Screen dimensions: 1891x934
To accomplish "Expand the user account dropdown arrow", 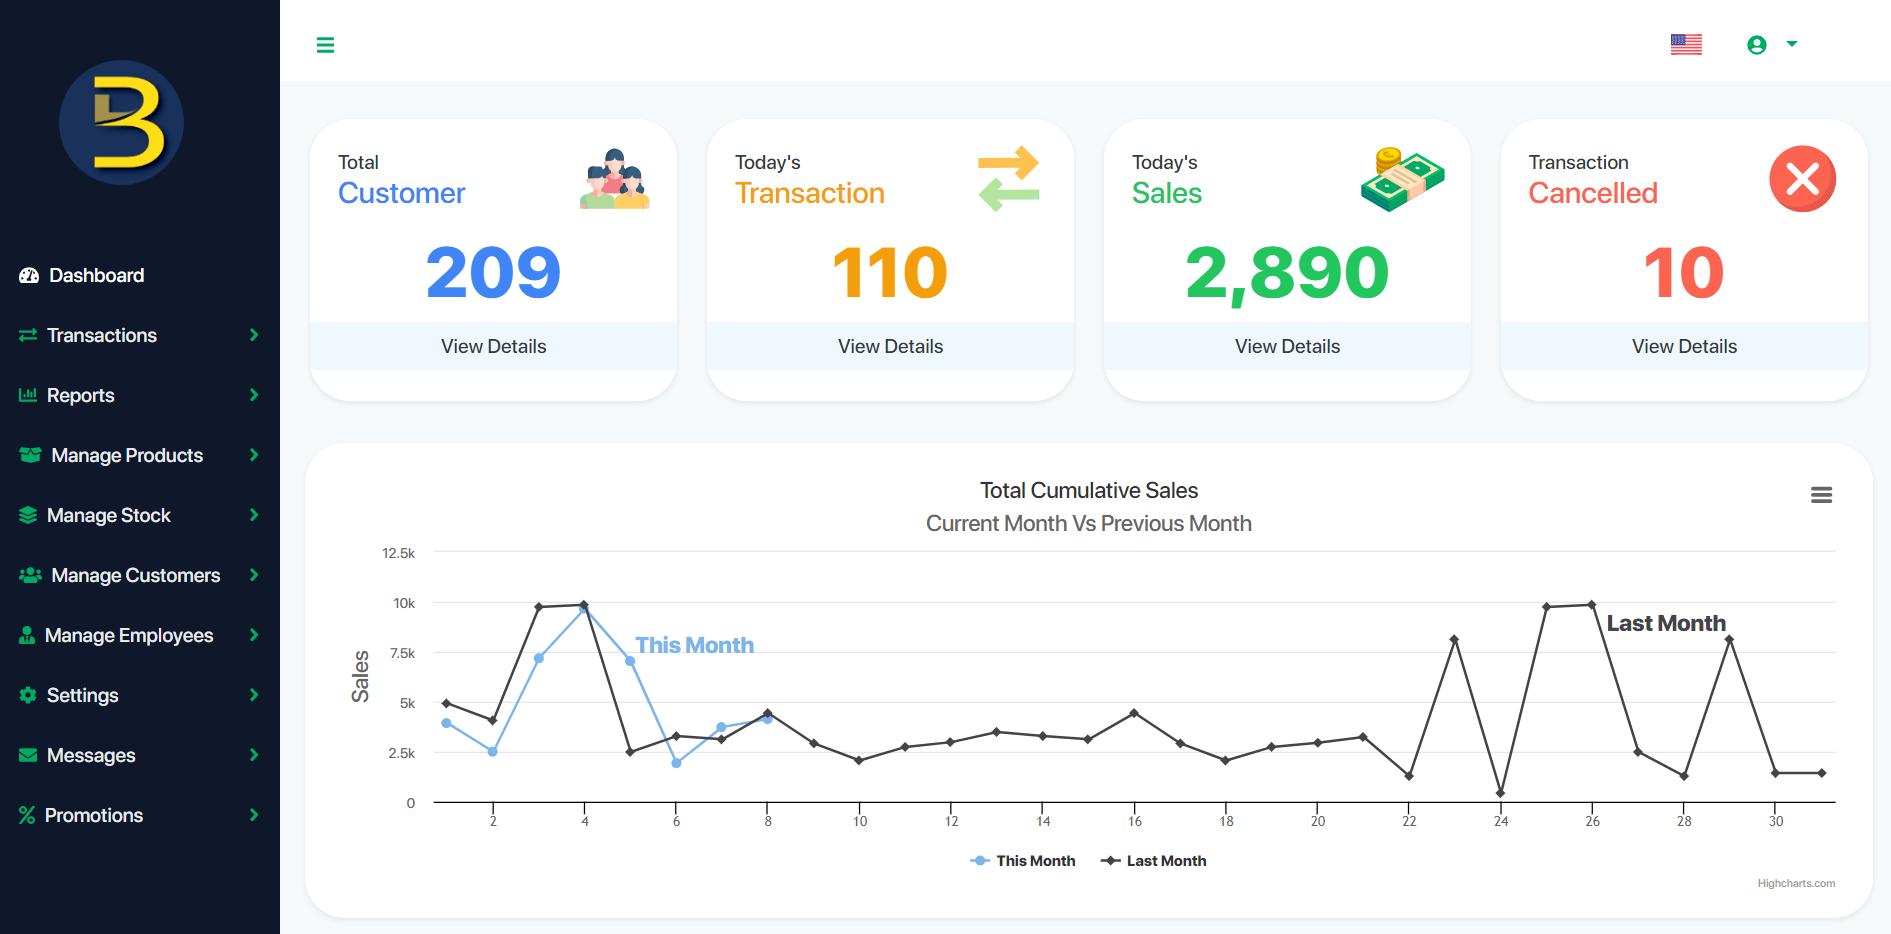I will pos(1791,44).
